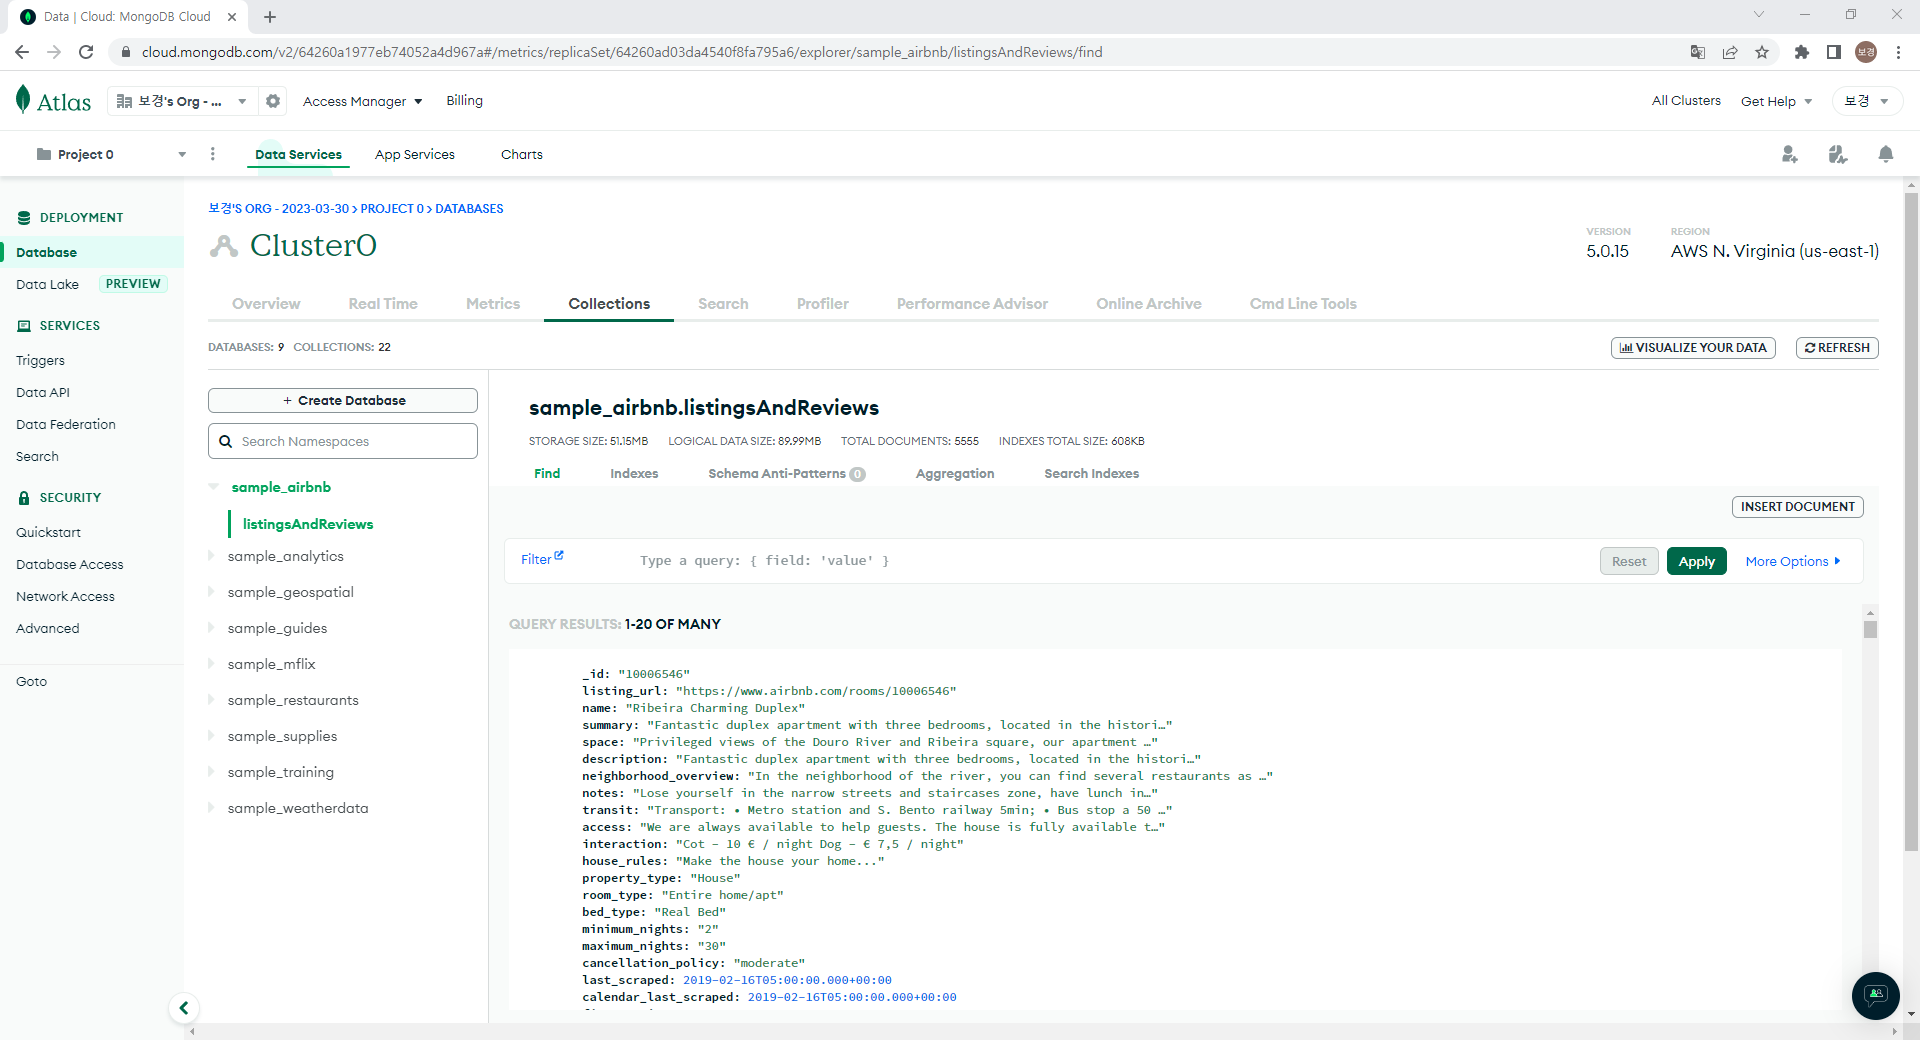This screenshot has height=1040, width=1920.
Task: Click the translate page icon
Action: [1698, 52]
